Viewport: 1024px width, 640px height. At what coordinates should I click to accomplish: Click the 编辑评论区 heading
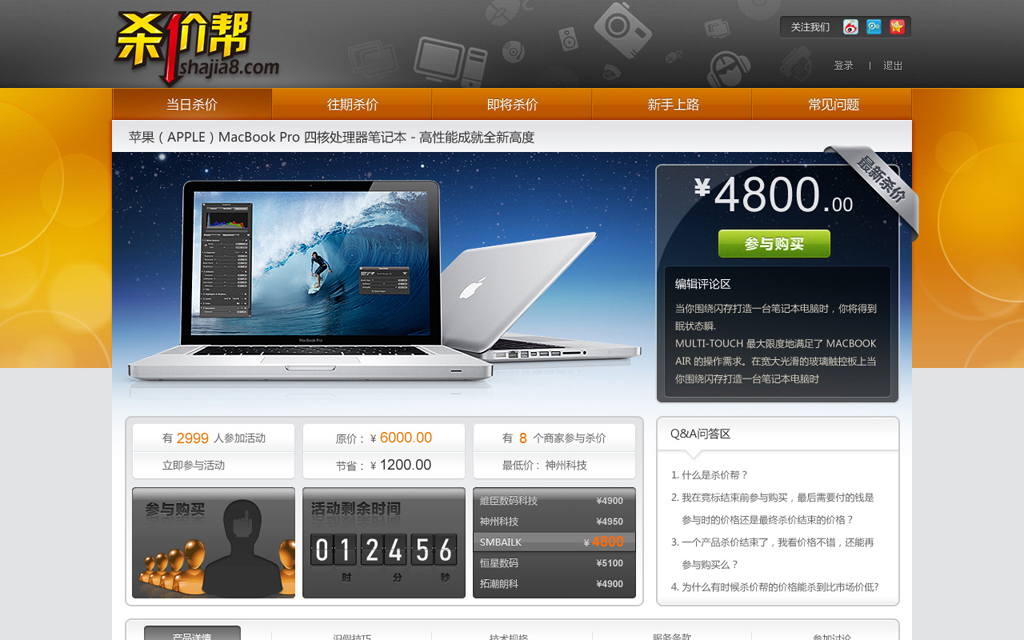coord(703,284)
